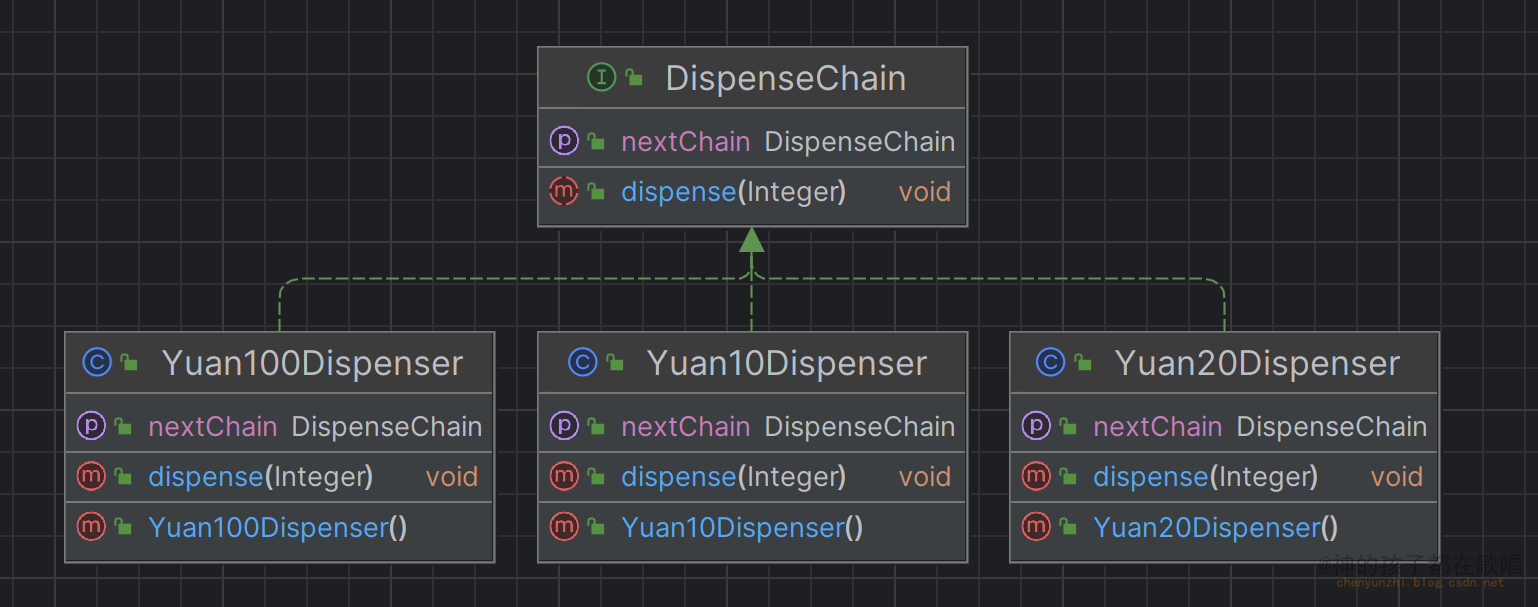Click DispenseChain type label in Yuan100Dispenser nextChain row
The image size is (1538, 607).
click(x=387, y=427)
